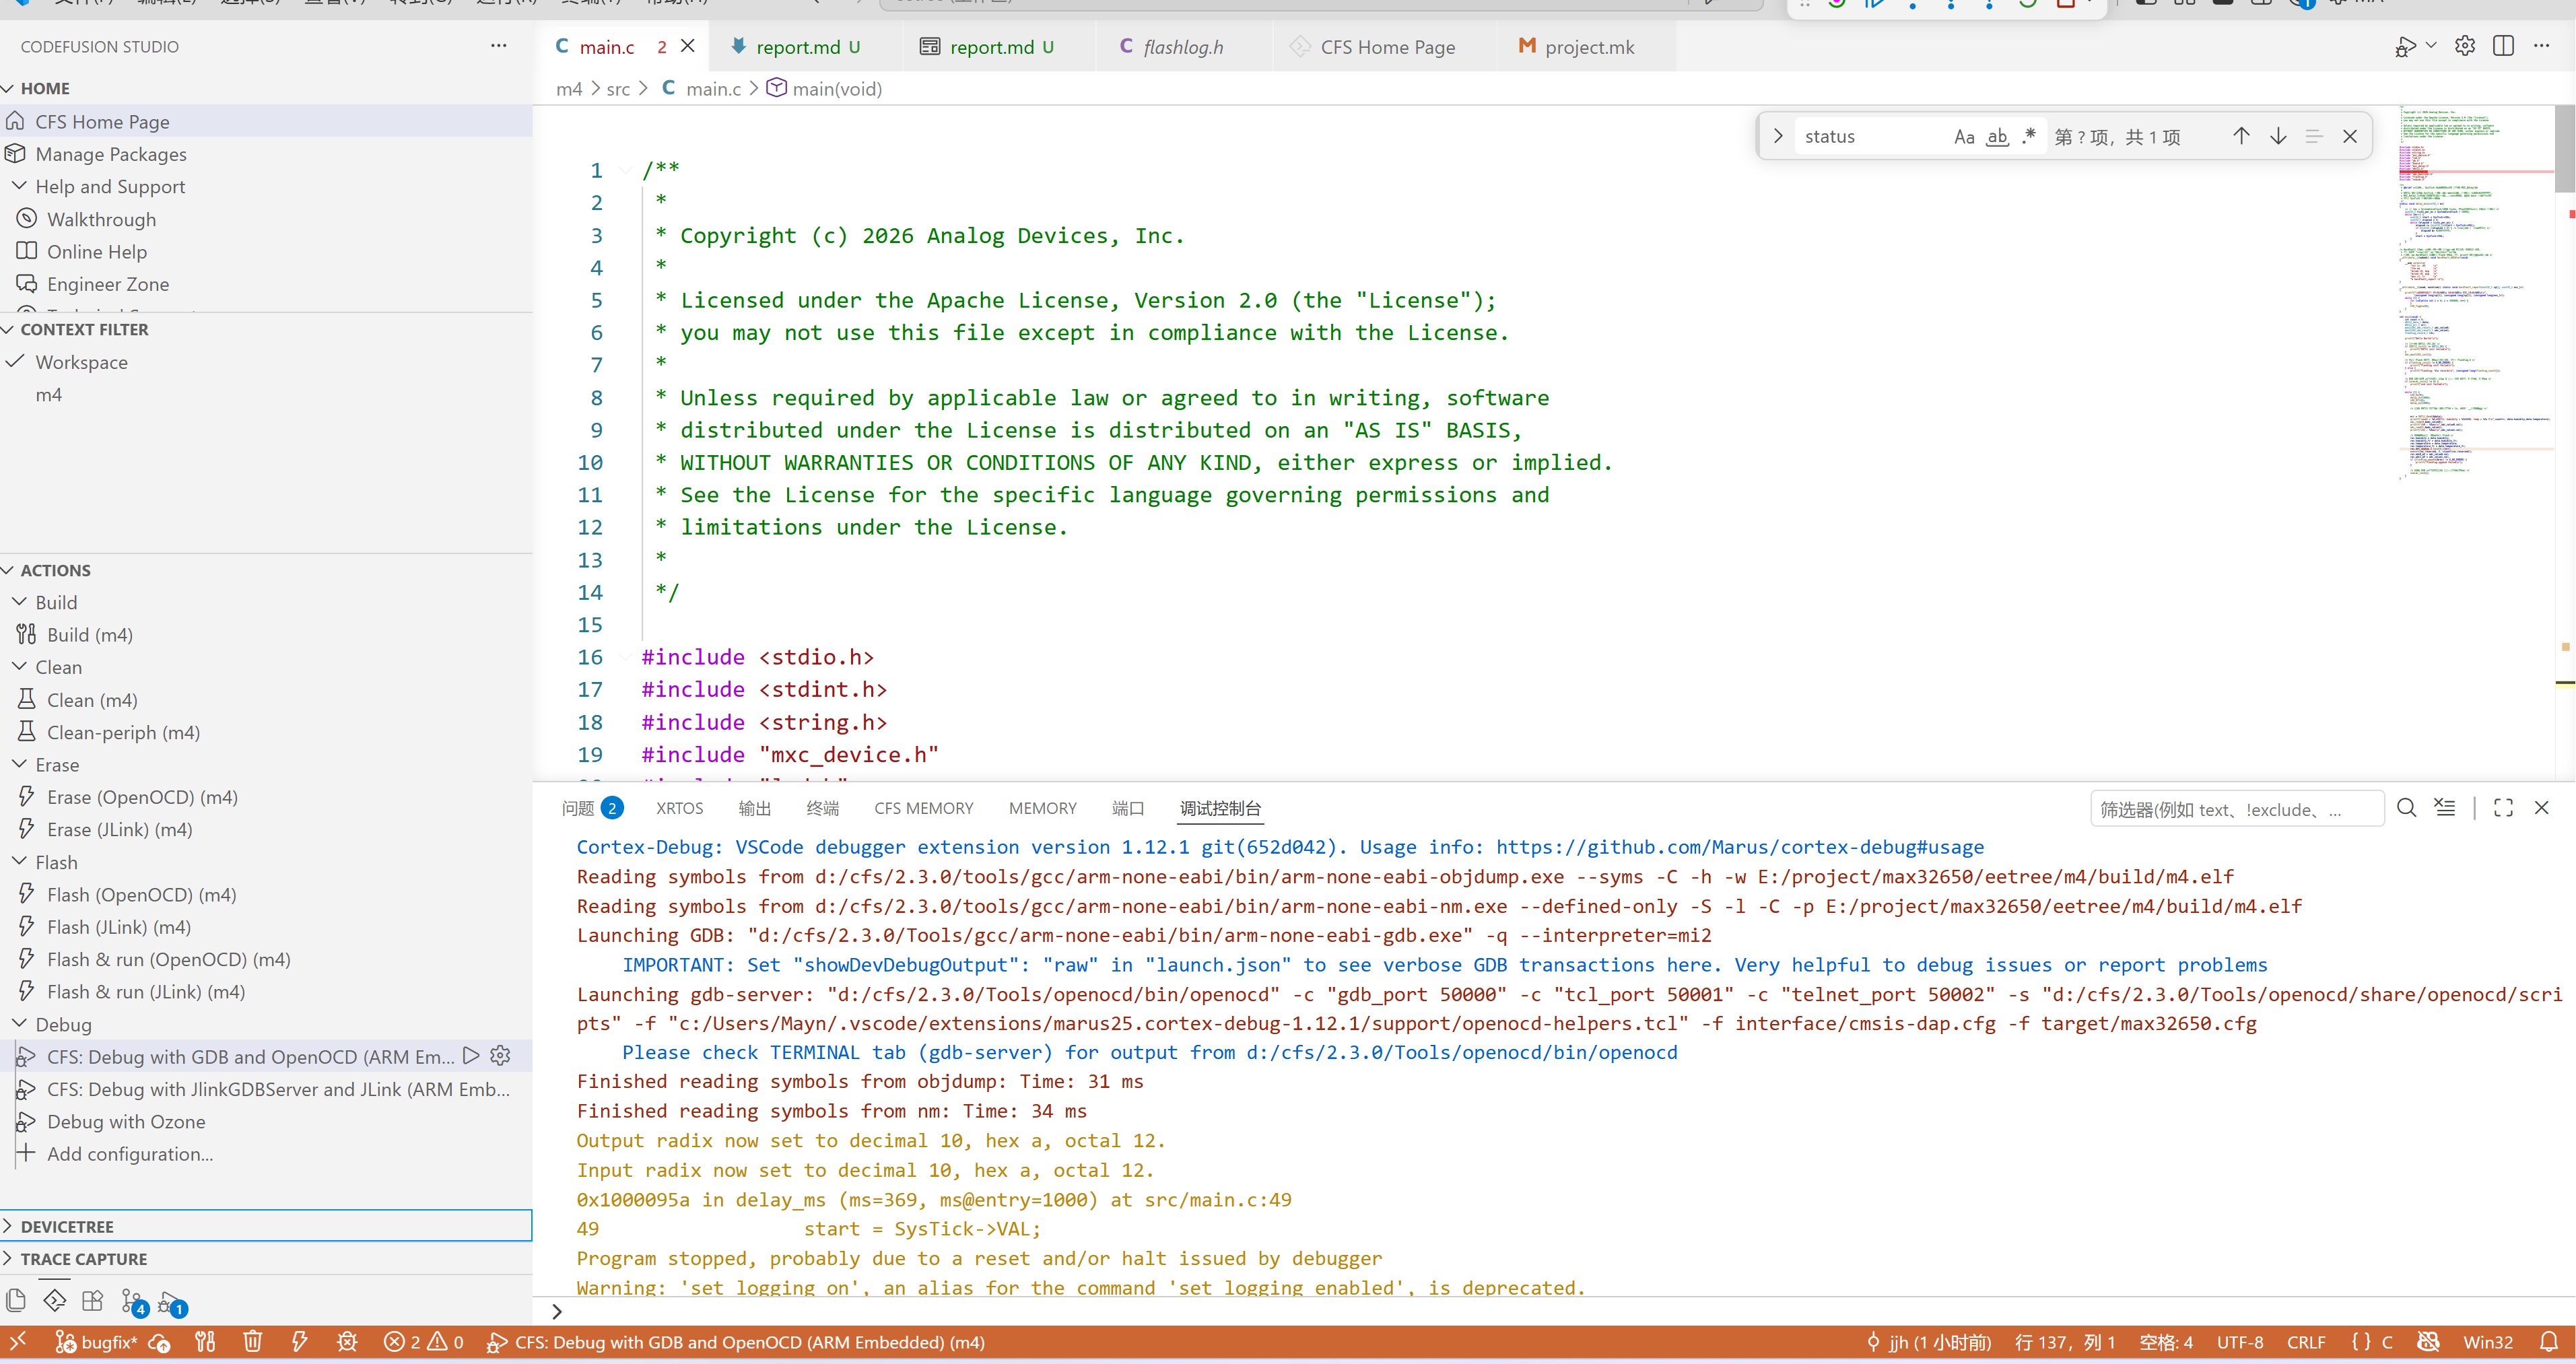Publish changes using cloud upload icon

(x=160, y=1342)
